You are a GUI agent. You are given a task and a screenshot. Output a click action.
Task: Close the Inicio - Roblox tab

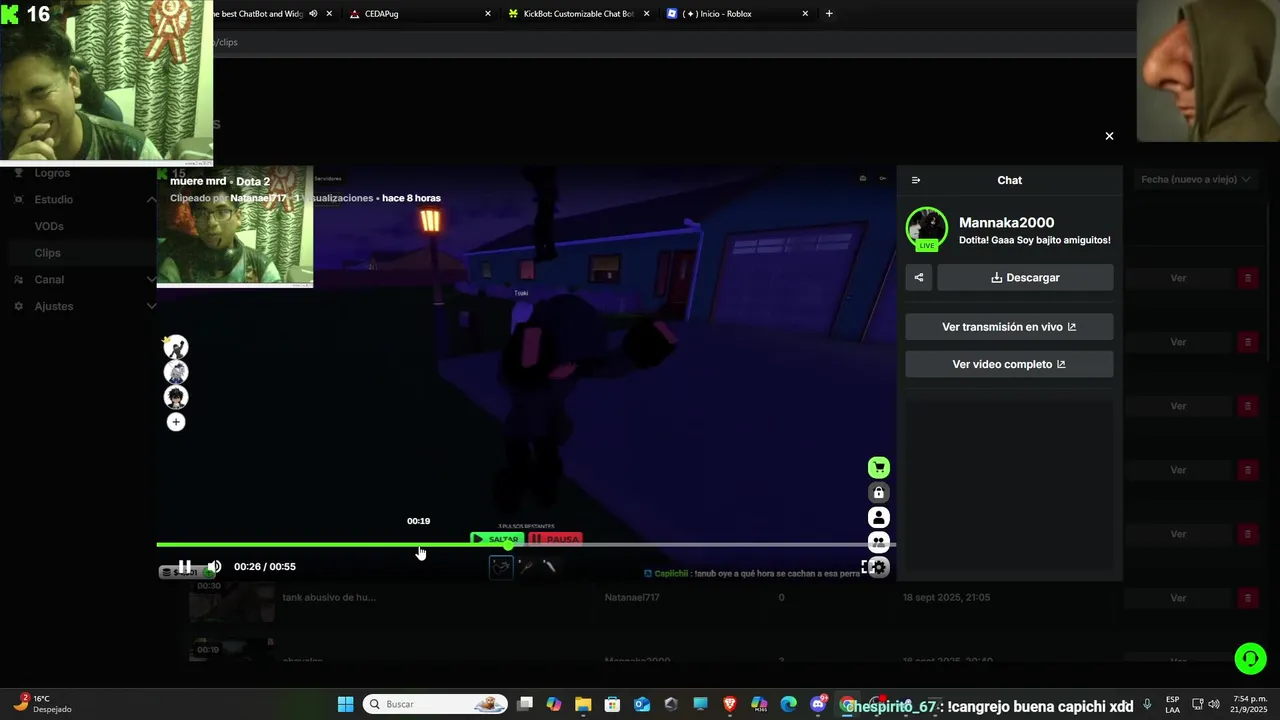(805, 14)
